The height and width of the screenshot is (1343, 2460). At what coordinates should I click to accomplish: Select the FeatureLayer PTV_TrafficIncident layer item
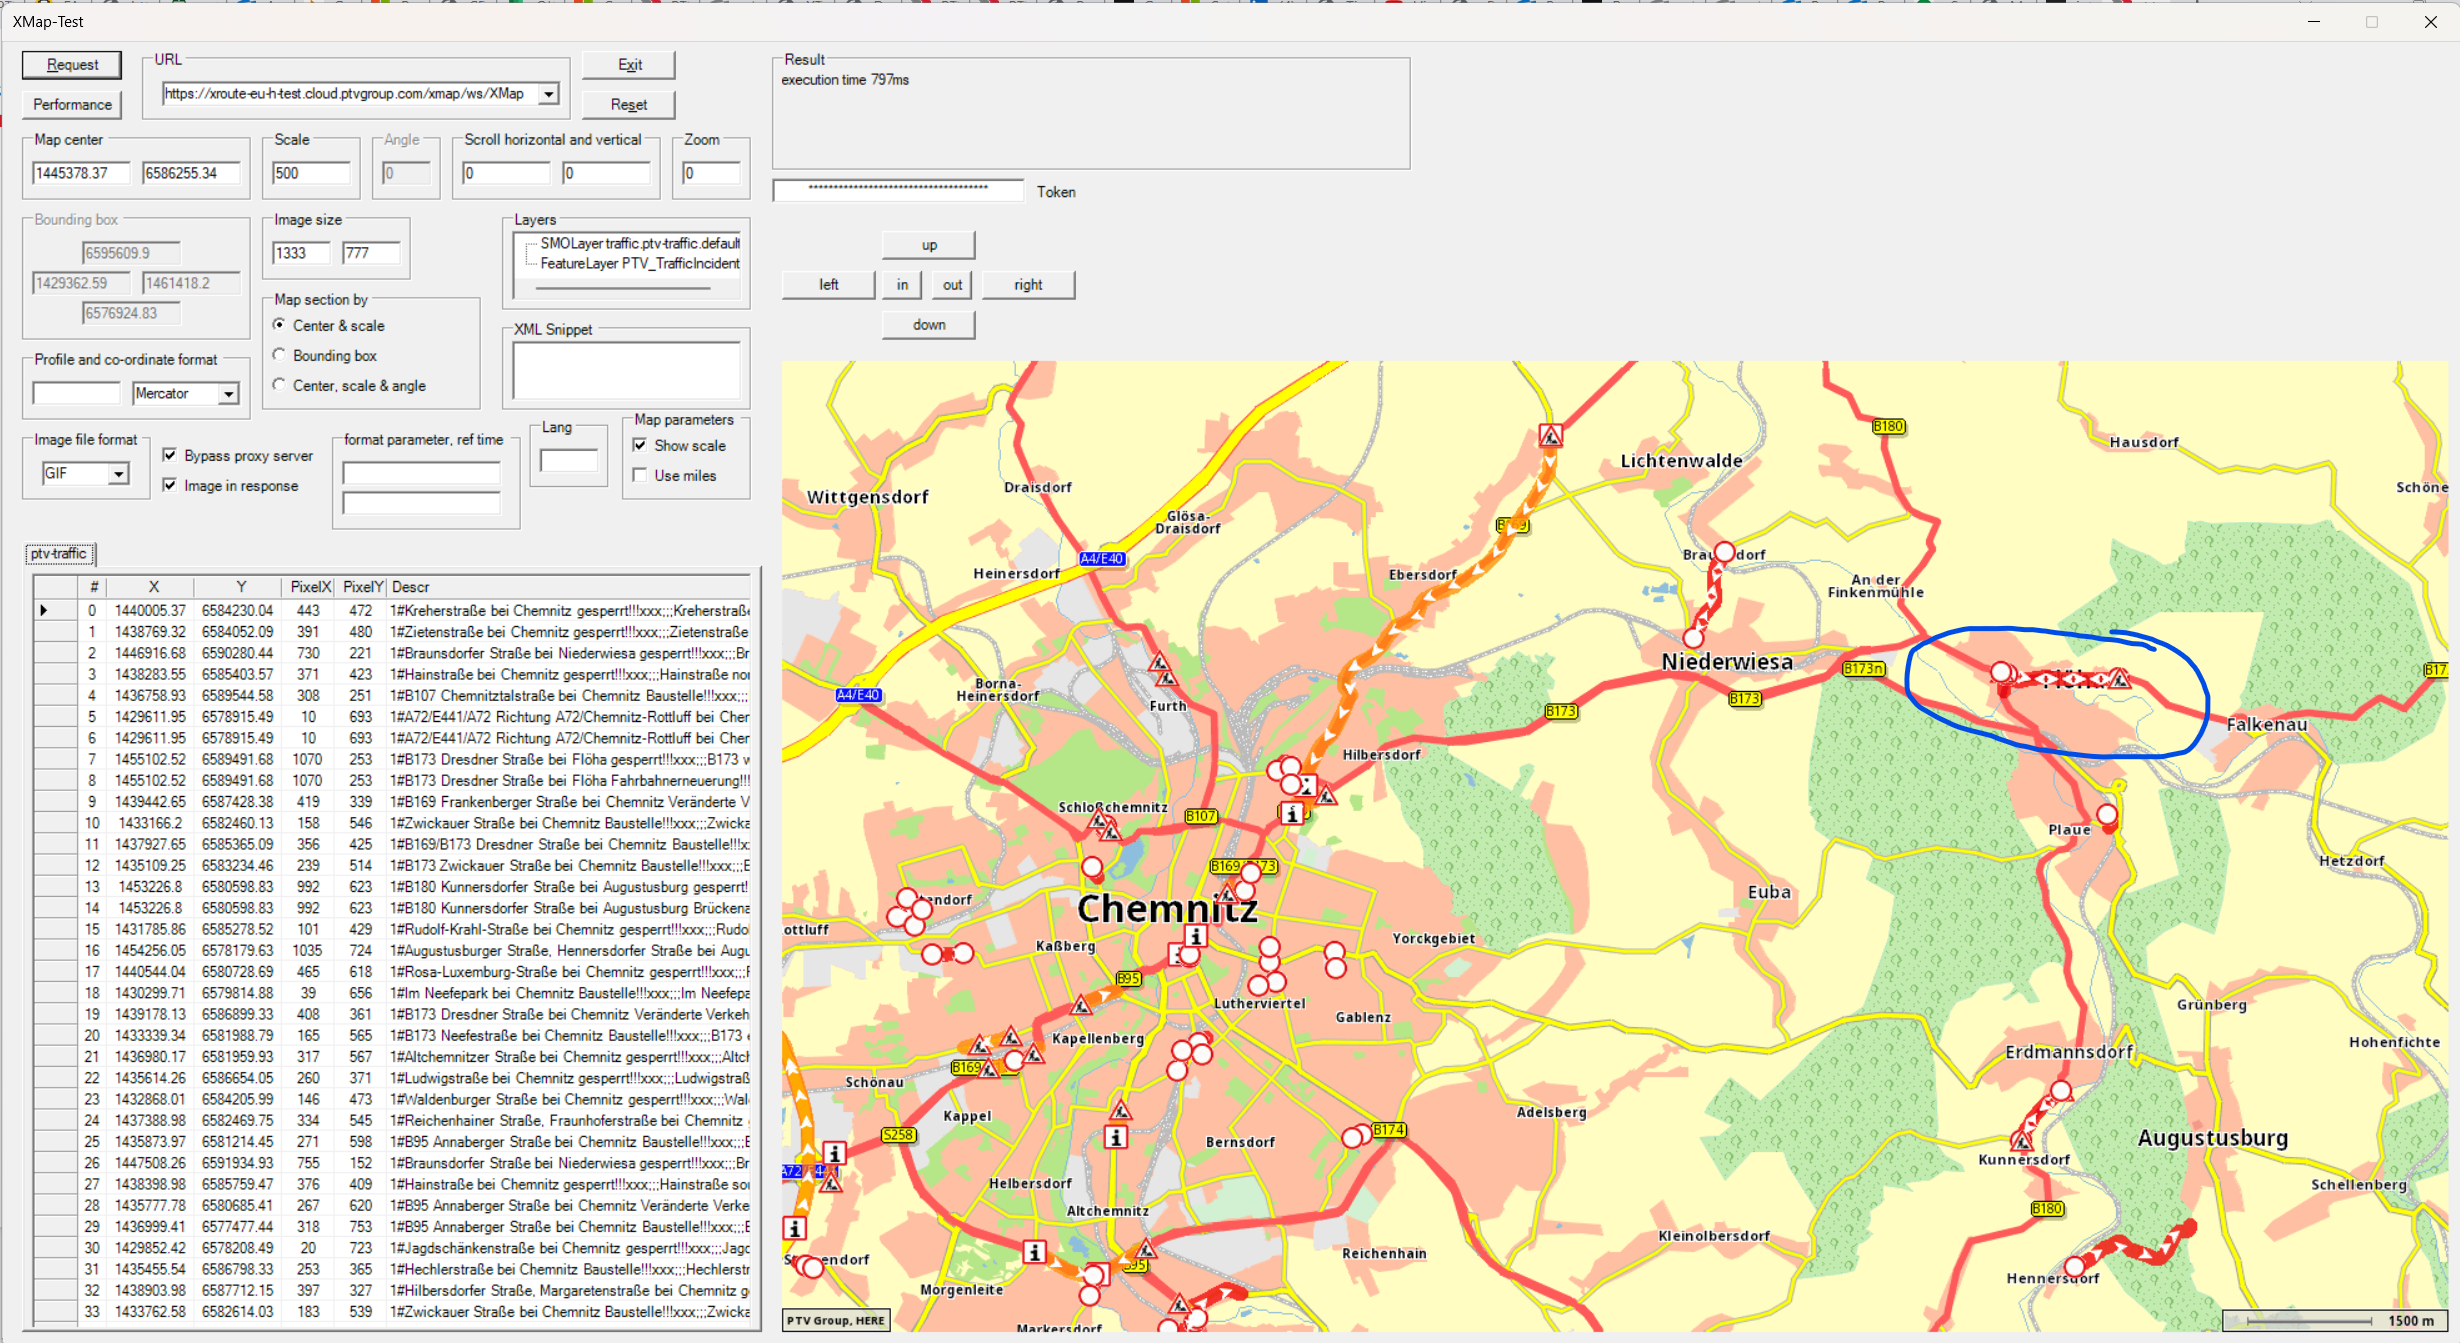coord(640,263)
